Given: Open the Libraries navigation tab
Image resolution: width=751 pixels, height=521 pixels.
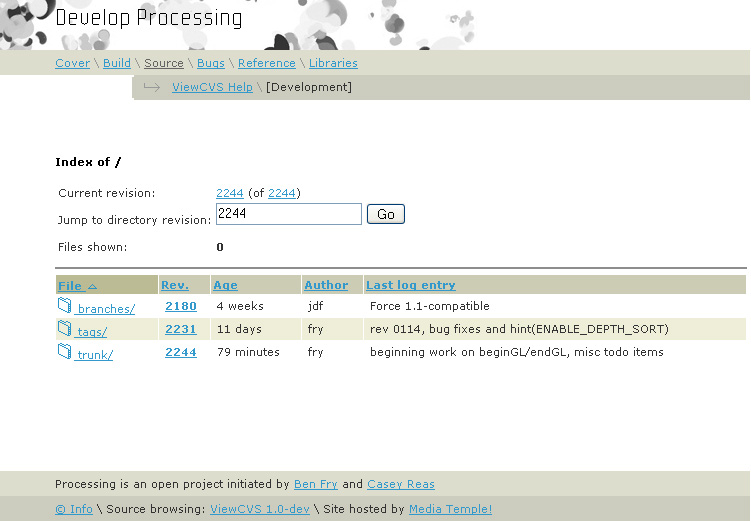Looking at the screenshot, I should point(333,63).
